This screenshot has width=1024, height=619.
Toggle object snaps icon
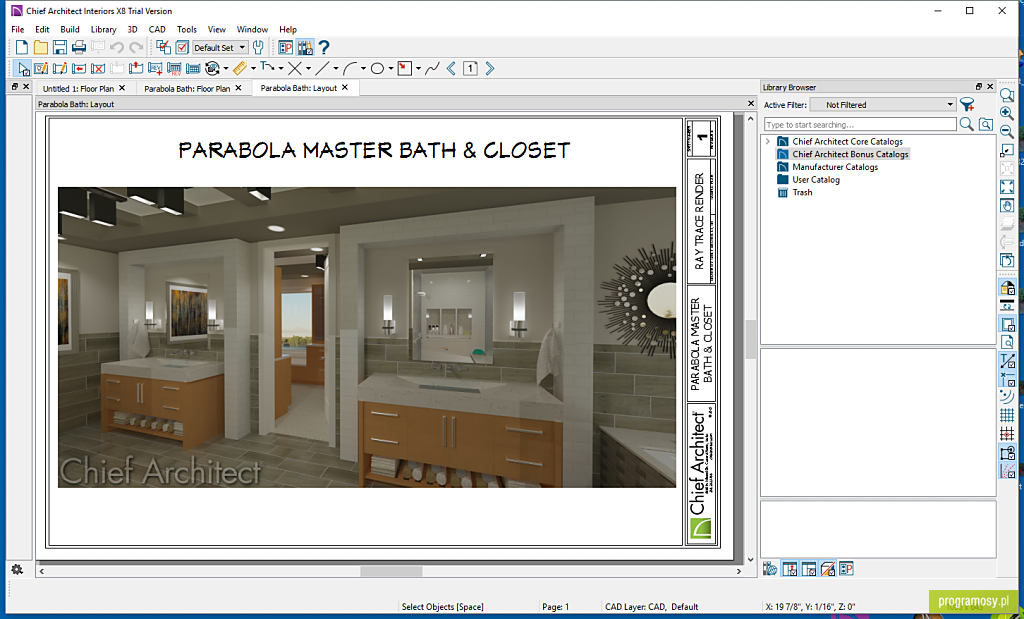pos(1006,452)
